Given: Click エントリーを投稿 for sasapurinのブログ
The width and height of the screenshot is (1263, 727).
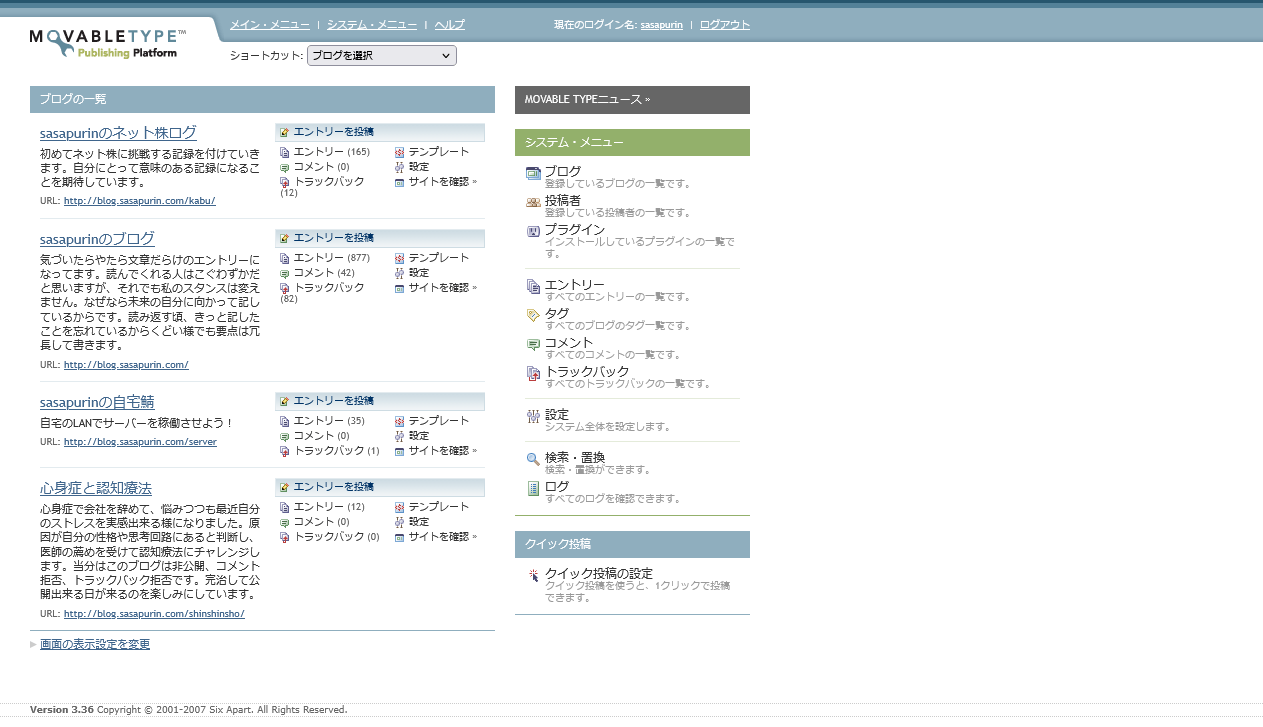Looking at the screenshot, I should click(x=334, y=238).
